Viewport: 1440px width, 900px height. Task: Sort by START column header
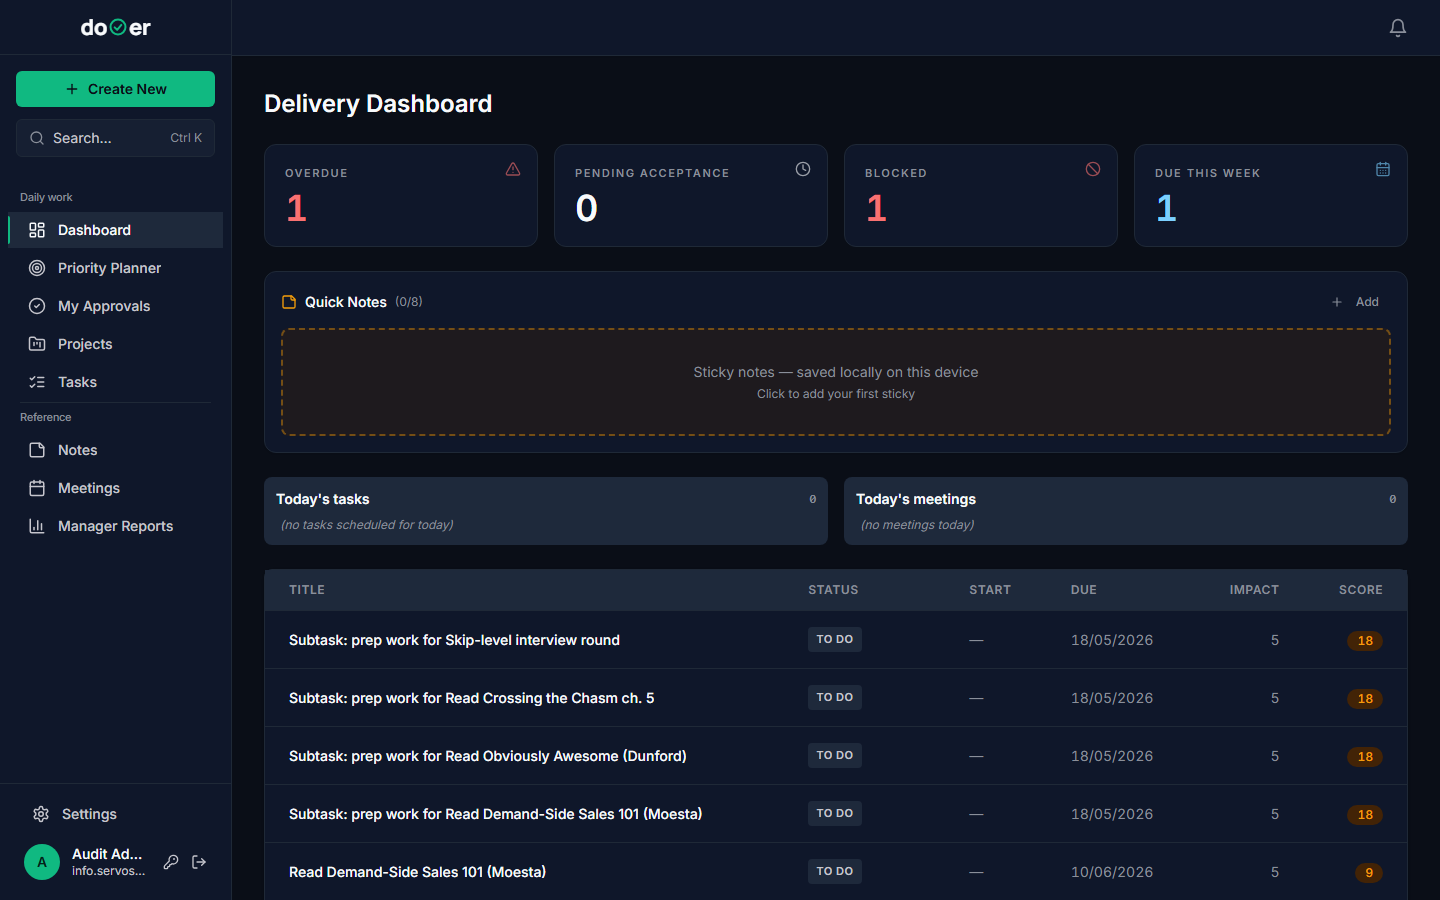(990, 590)
